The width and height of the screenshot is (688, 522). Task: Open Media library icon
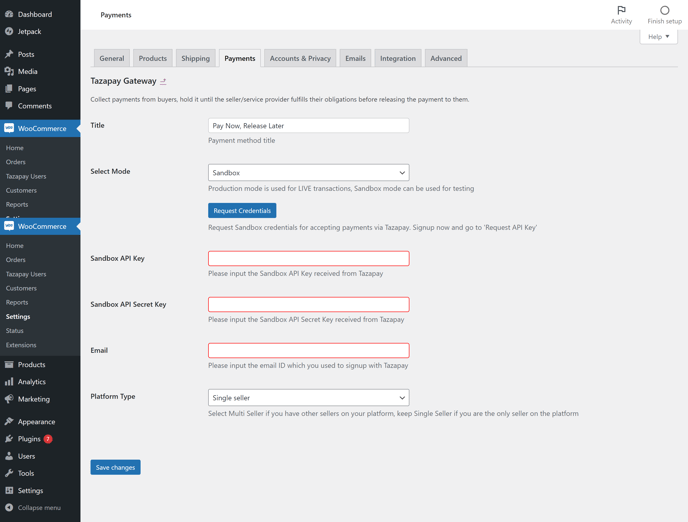tap(9, 71)
